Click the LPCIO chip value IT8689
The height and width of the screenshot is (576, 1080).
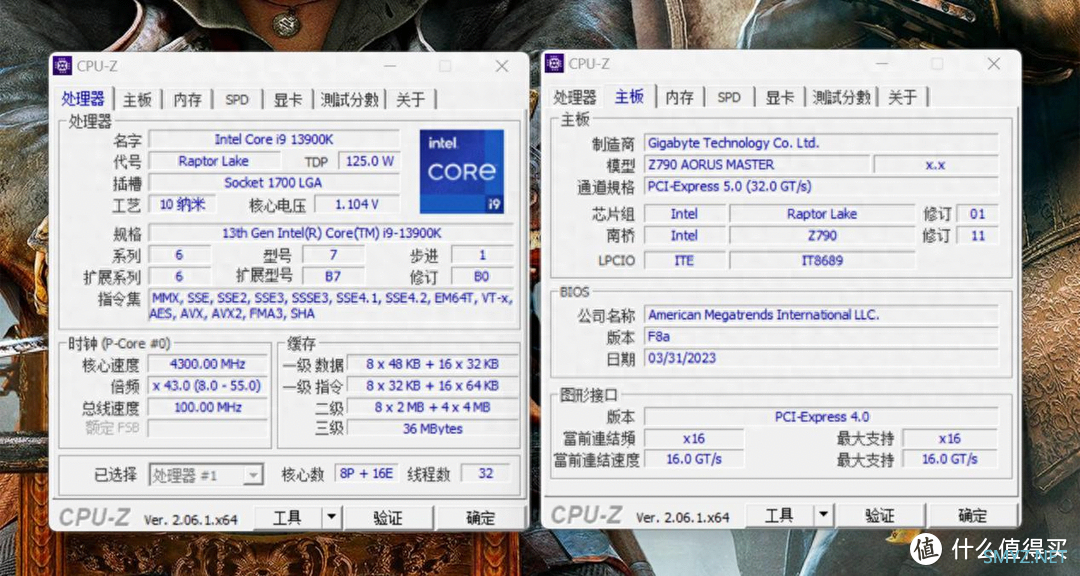pyautogui.click(x=822, y=260)
